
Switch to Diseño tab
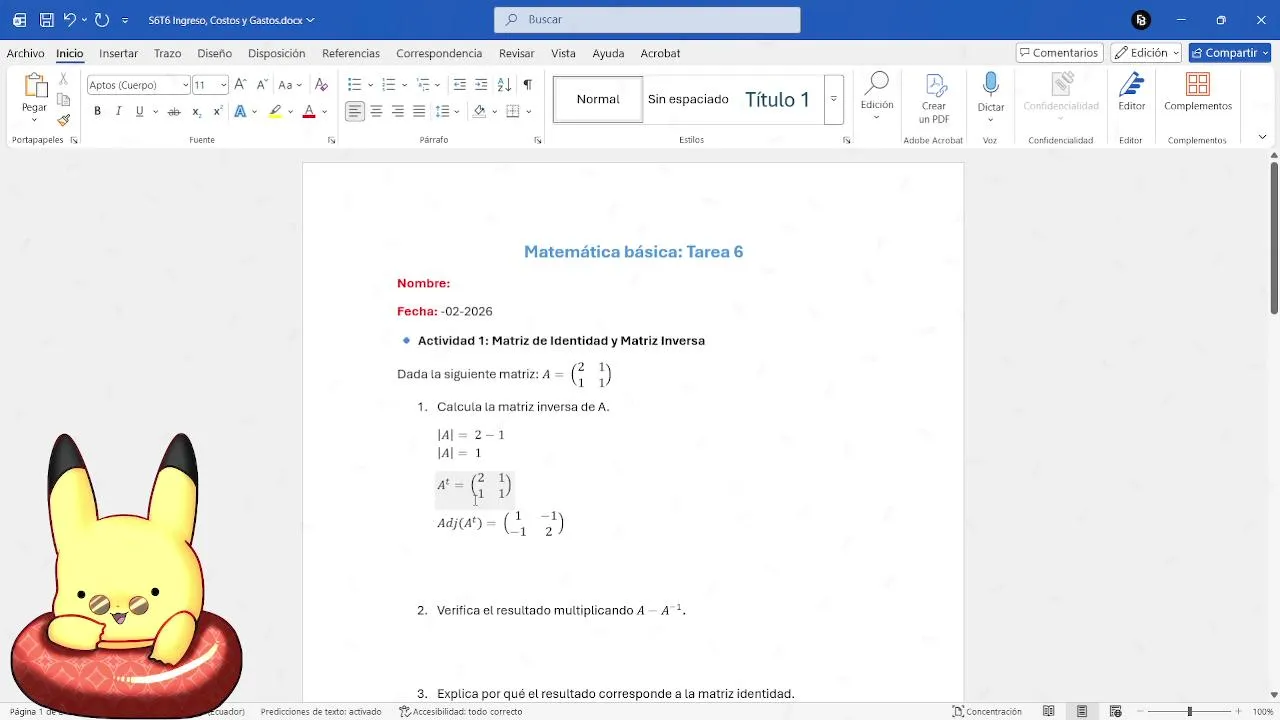point(214,53)
